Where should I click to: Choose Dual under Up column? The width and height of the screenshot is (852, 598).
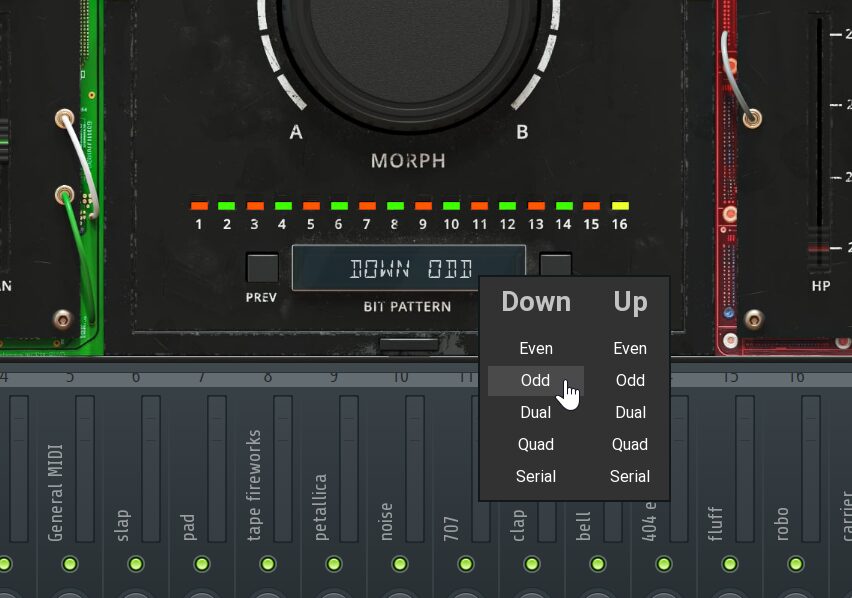point(630,412)
